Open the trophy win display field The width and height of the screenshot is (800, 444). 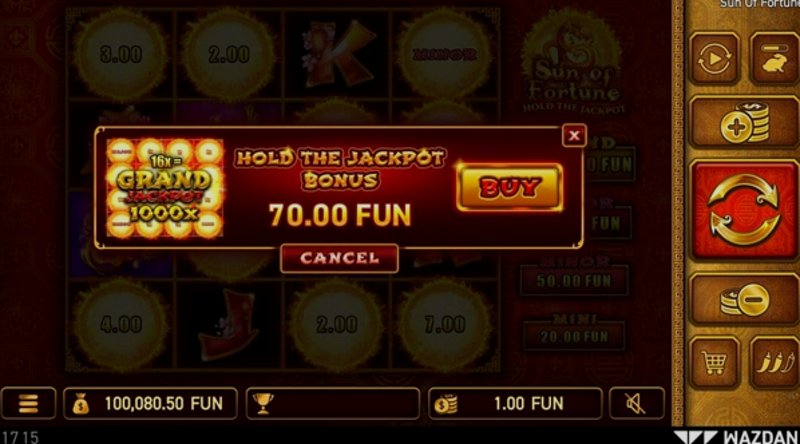(x=333, y=404)
